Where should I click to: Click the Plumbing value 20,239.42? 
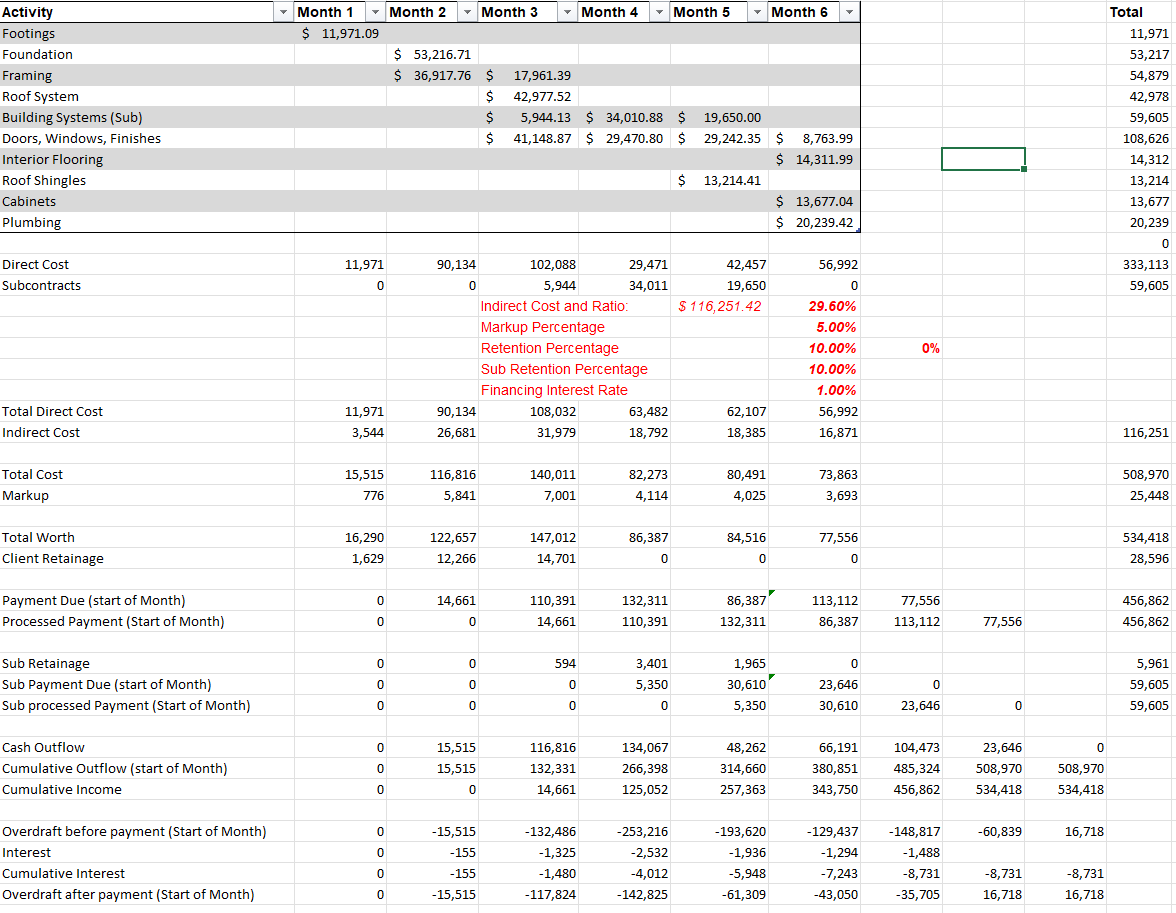[814, 222]
